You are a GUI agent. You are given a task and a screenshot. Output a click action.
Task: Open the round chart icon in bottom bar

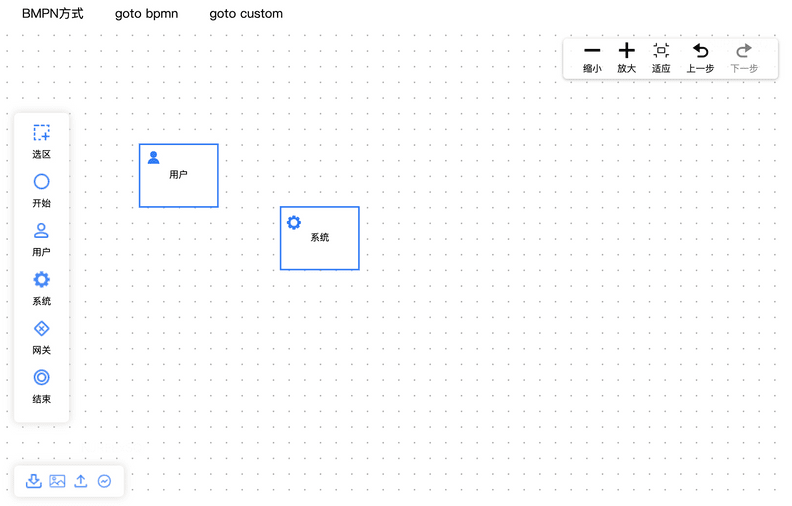pos(105,481)
